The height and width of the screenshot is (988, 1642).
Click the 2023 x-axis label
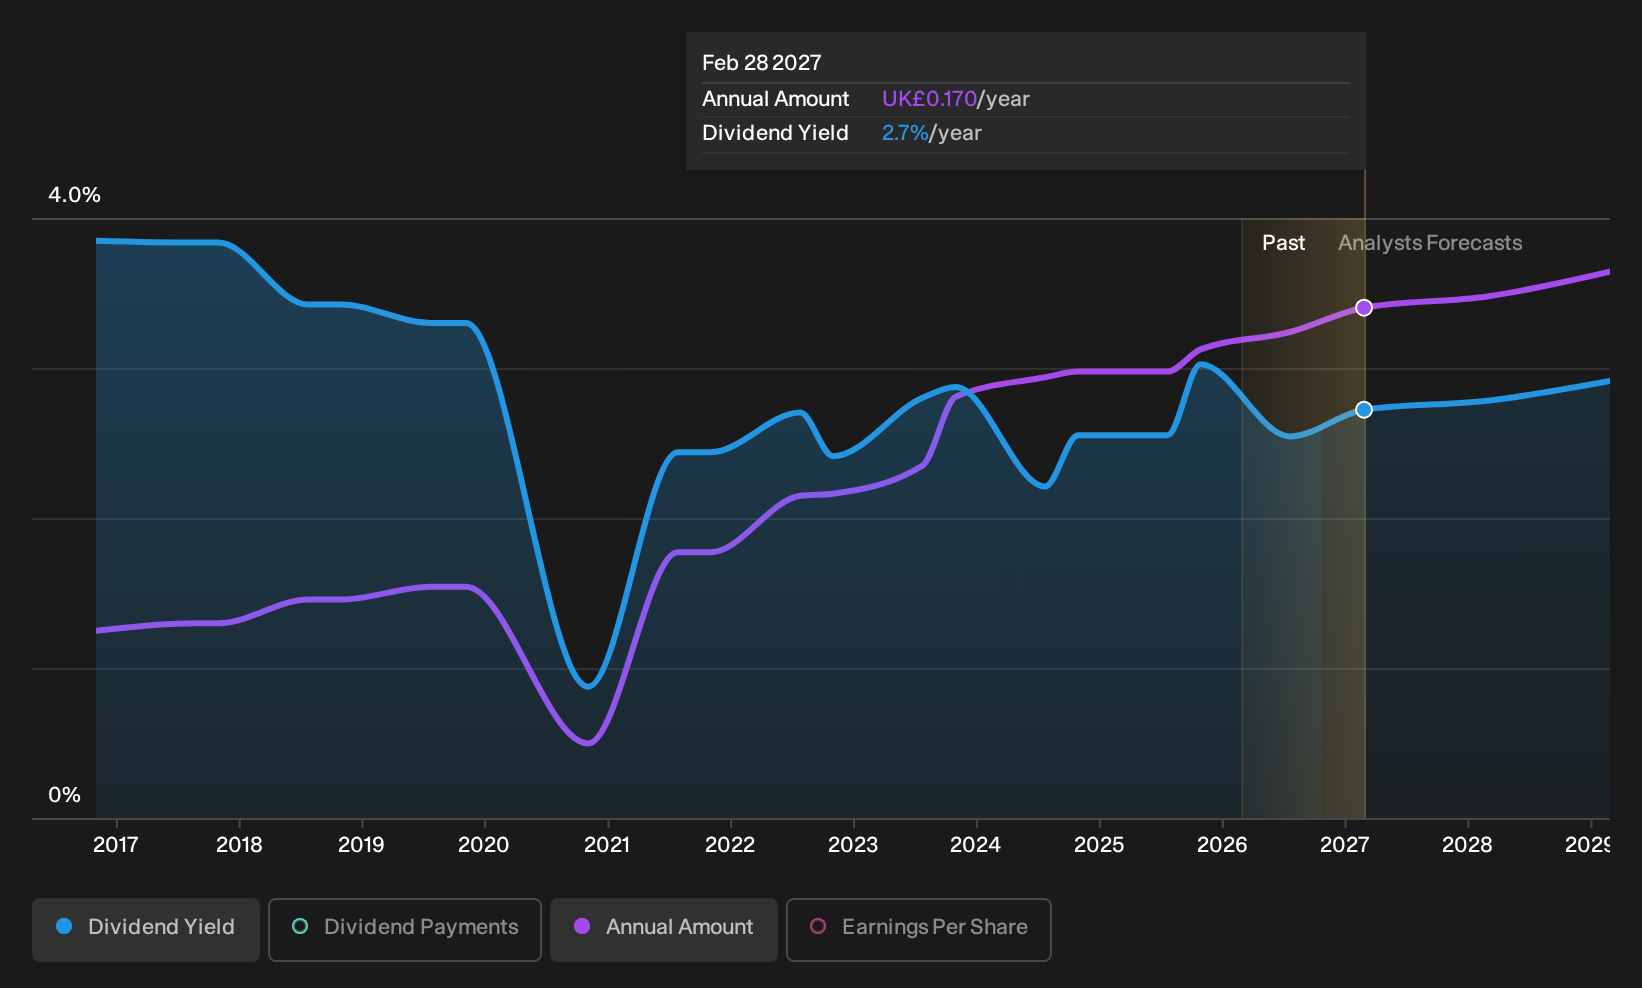853,845
